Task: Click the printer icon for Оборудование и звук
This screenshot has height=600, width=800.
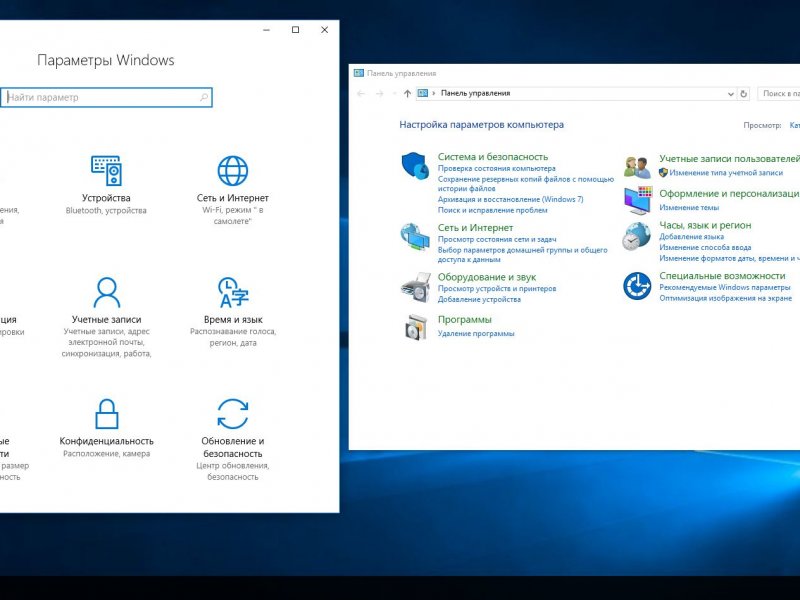Action: click(416, 287)
